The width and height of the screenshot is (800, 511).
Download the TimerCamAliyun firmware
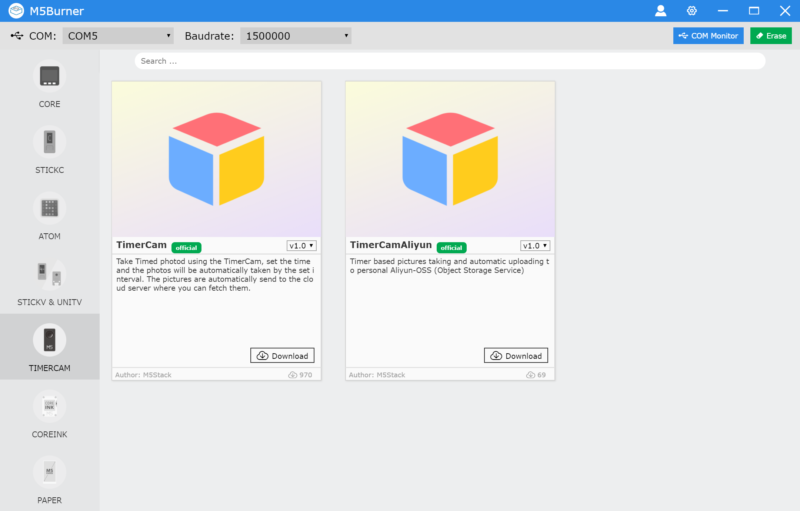516,355
